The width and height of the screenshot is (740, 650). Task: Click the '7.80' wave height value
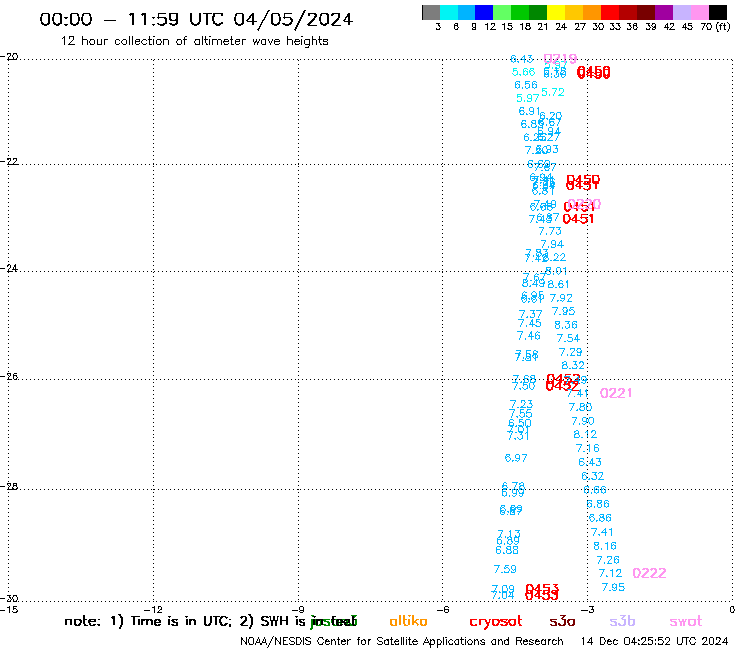(x=580, y=407)
